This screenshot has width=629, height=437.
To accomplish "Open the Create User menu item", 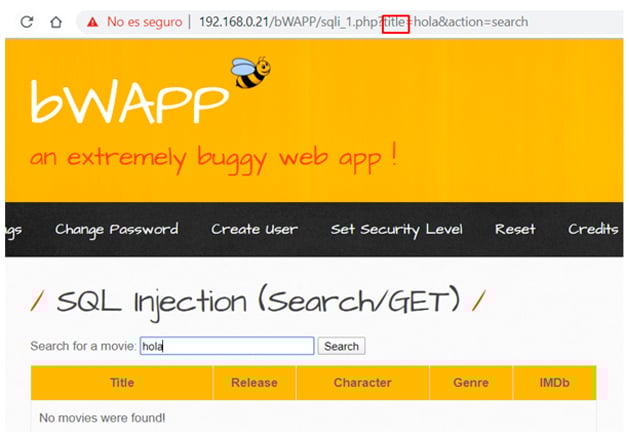I will (254, 229).
